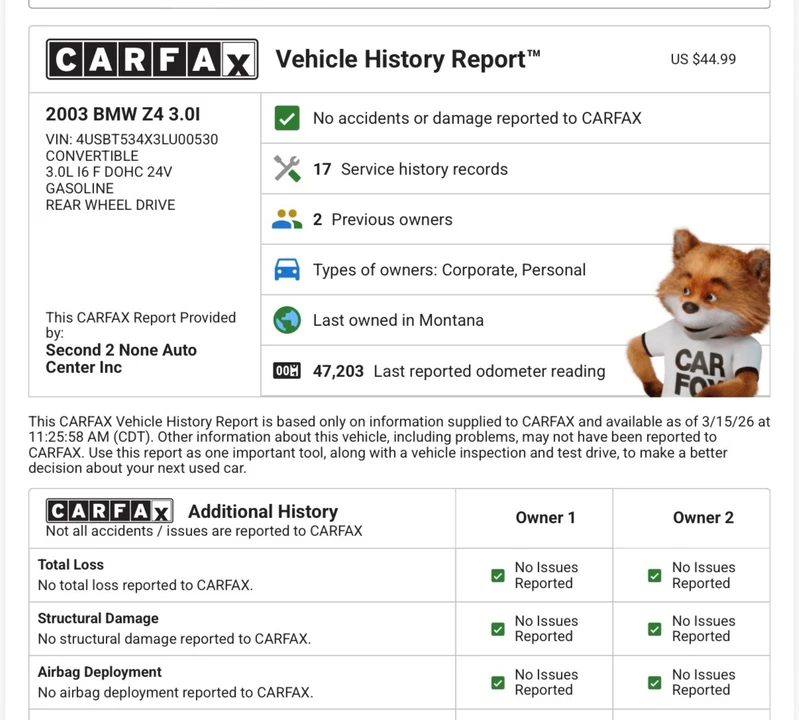Click Airbag Deployment checkmark under Owner 2
This screenshot has height=720, width=799.
tap(655, 682)
